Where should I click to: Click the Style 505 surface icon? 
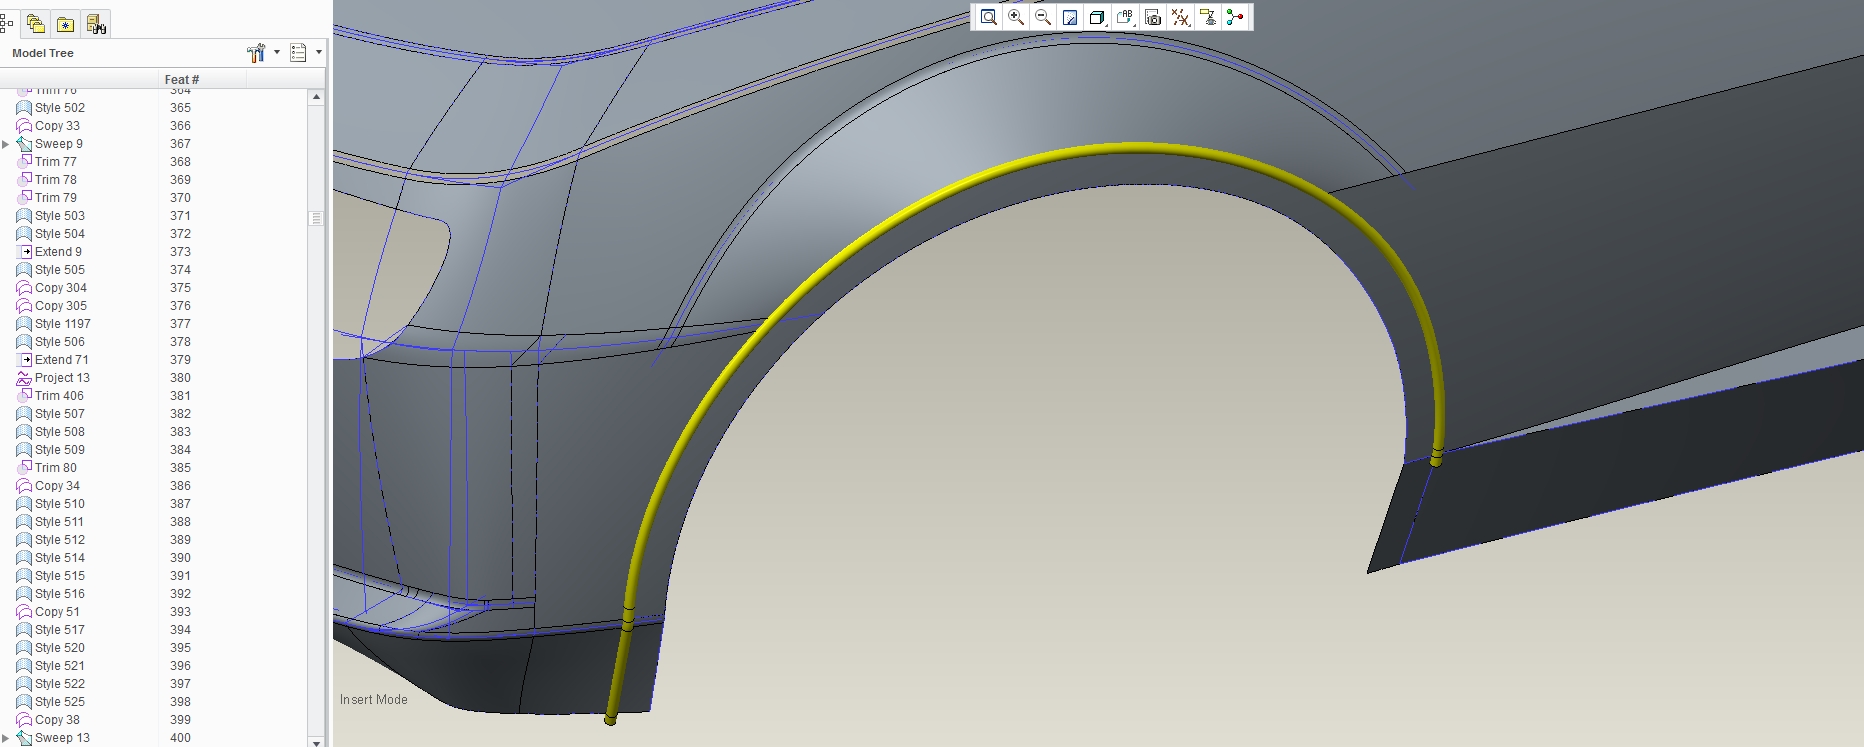[24, 270]
